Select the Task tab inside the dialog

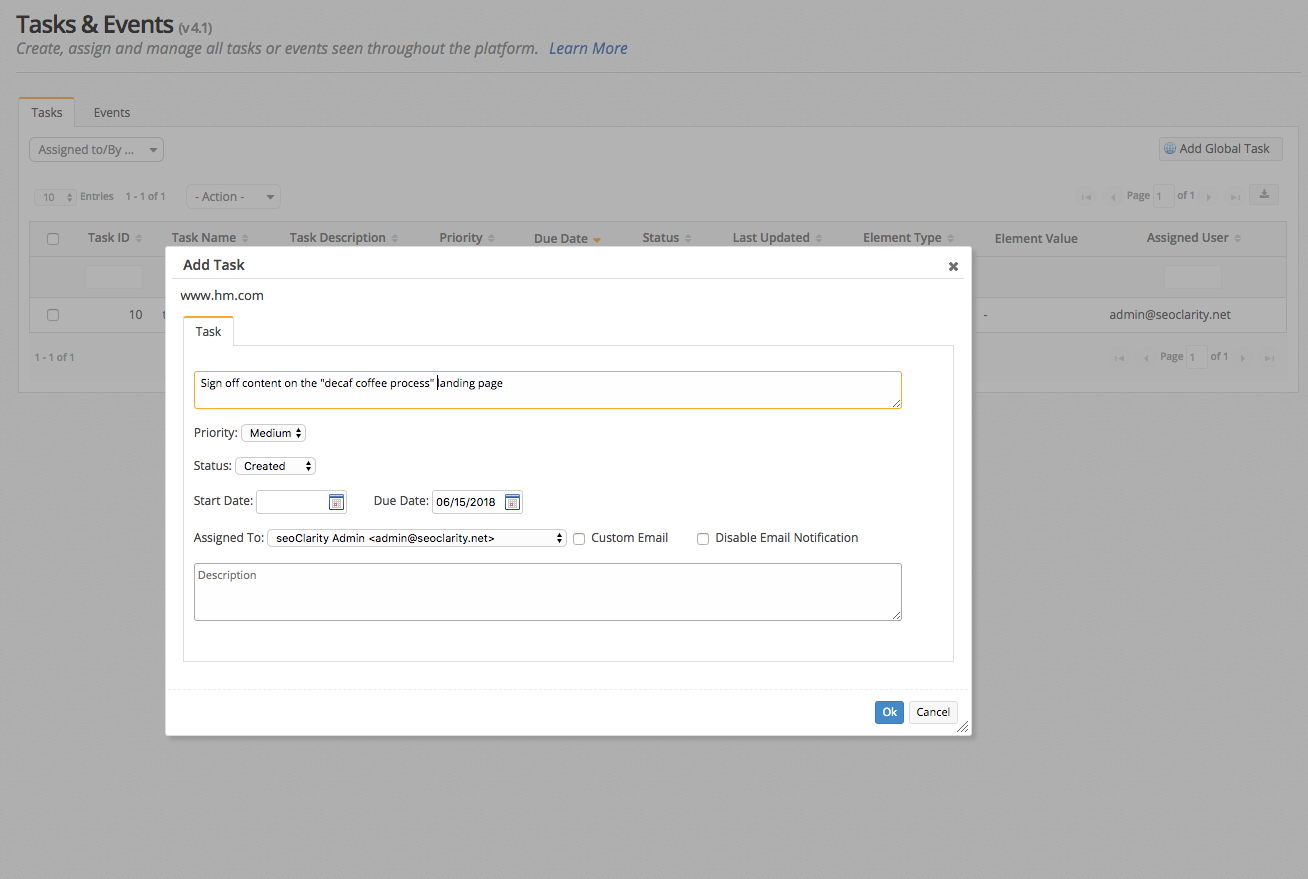[x=208, y=330]
